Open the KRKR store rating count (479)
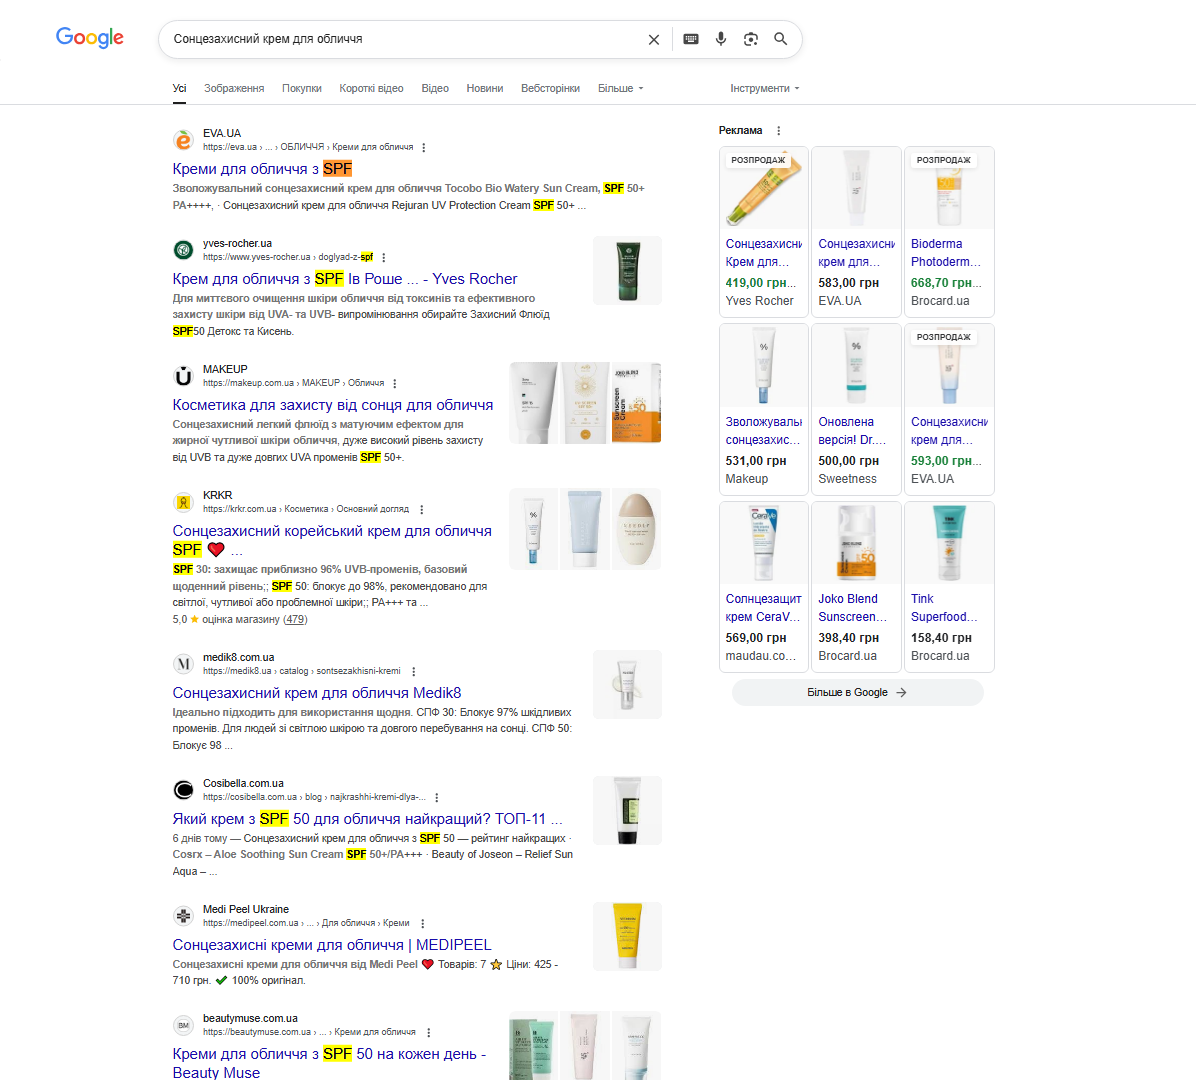Image resolution: width=1196 pixels, height=1080 pixels. 295,619
